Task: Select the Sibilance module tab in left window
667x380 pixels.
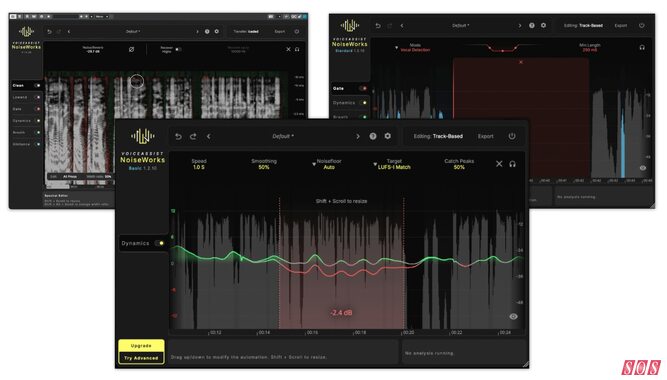Action: click(26, 145)
